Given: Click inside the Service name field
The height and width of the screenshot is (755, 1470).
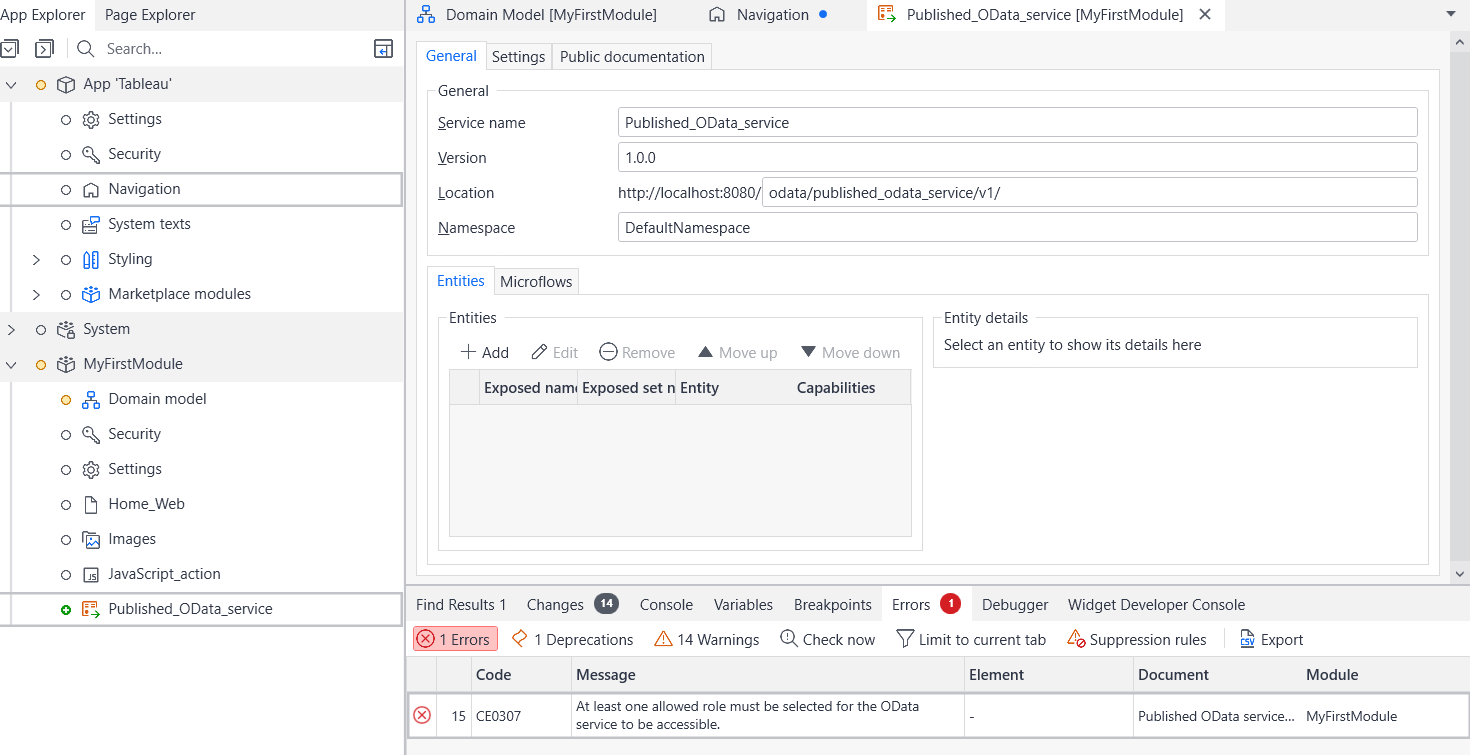Looking at the screenshot, I should (1017, 122).
